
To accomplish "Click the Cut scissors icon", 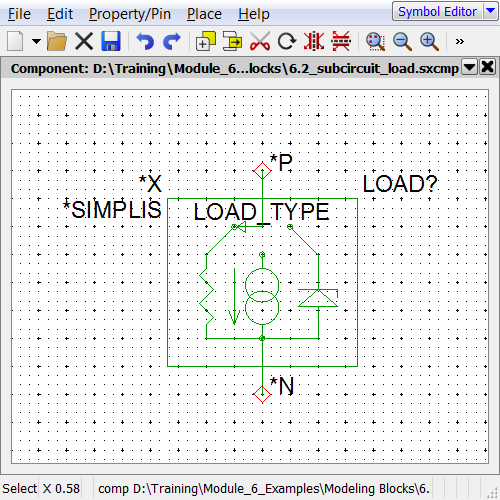I will [260, 41].
